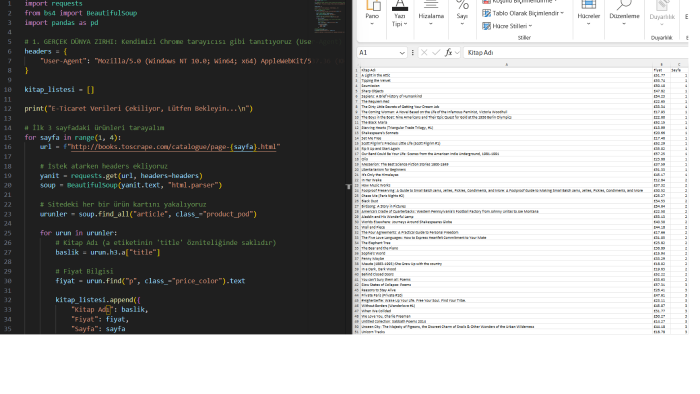Click formula bar containing Kitap Adı
Viewport: 700px width, 394px height.
tap(576, 53)
